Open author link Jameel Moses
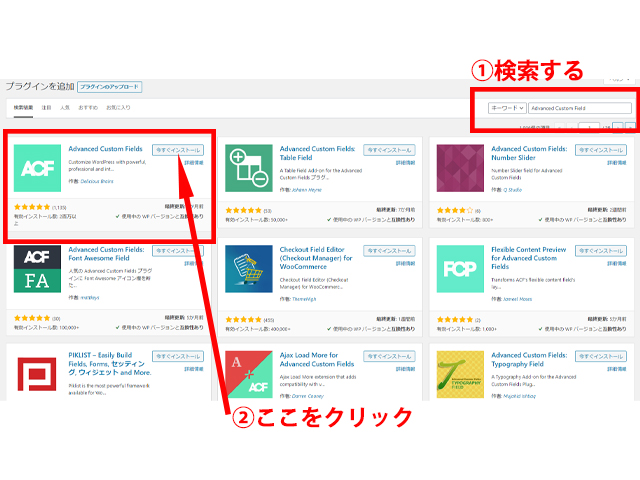This screenshot has height=480, width=640. coord(518,299)
